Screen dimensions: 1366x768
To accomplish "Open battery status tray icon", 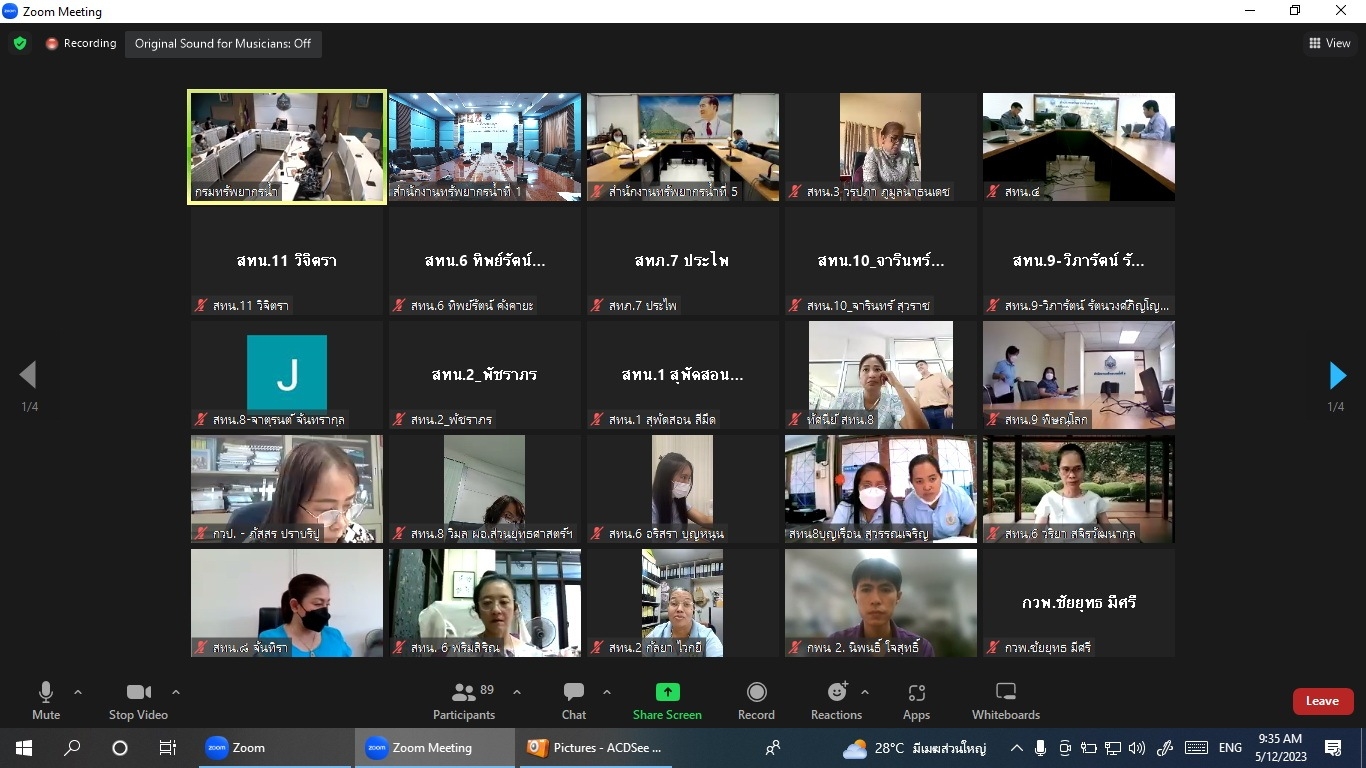I will pyautogui.click(x=1089, y=748).
